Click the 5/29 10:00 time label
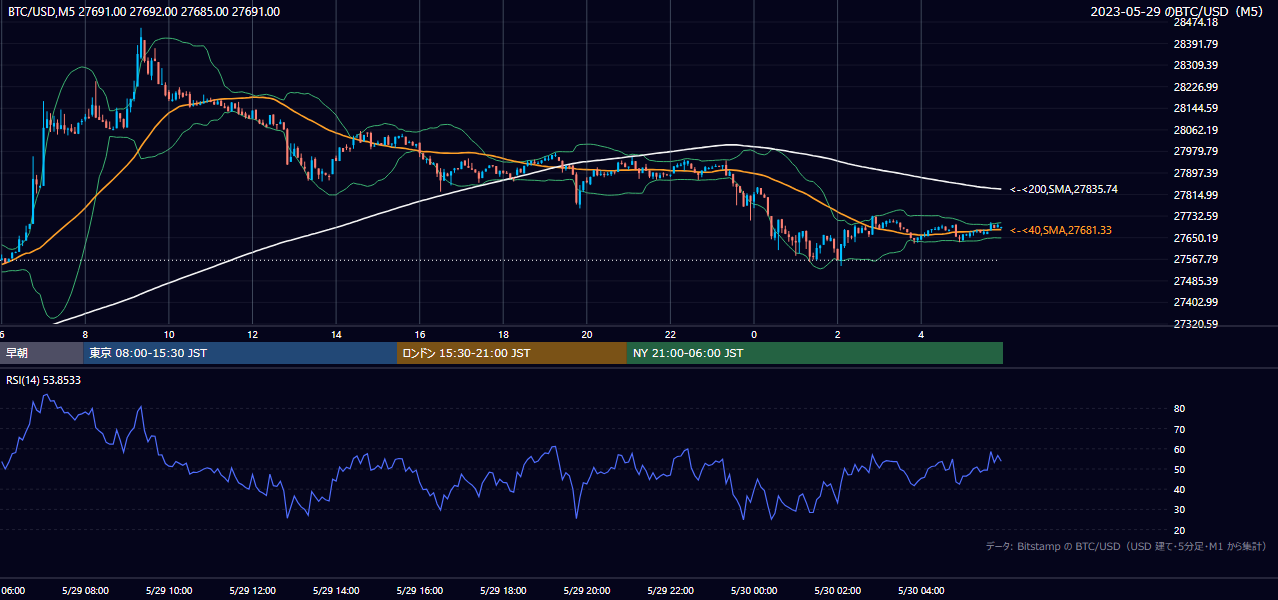 pyautogui.click(x=168, y=591)
